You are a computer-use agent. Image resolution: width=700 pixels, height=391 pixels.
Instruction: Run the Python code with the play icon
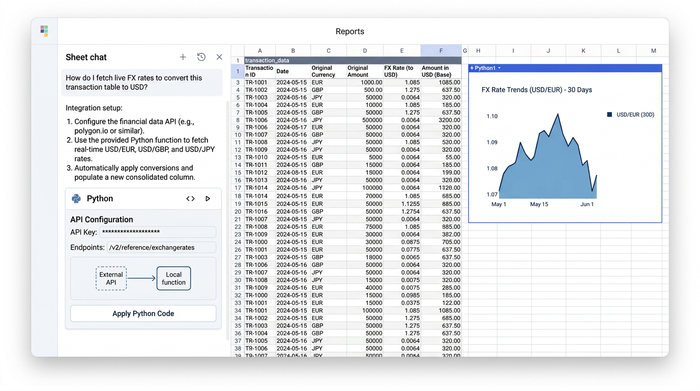(x=208, y=199)
